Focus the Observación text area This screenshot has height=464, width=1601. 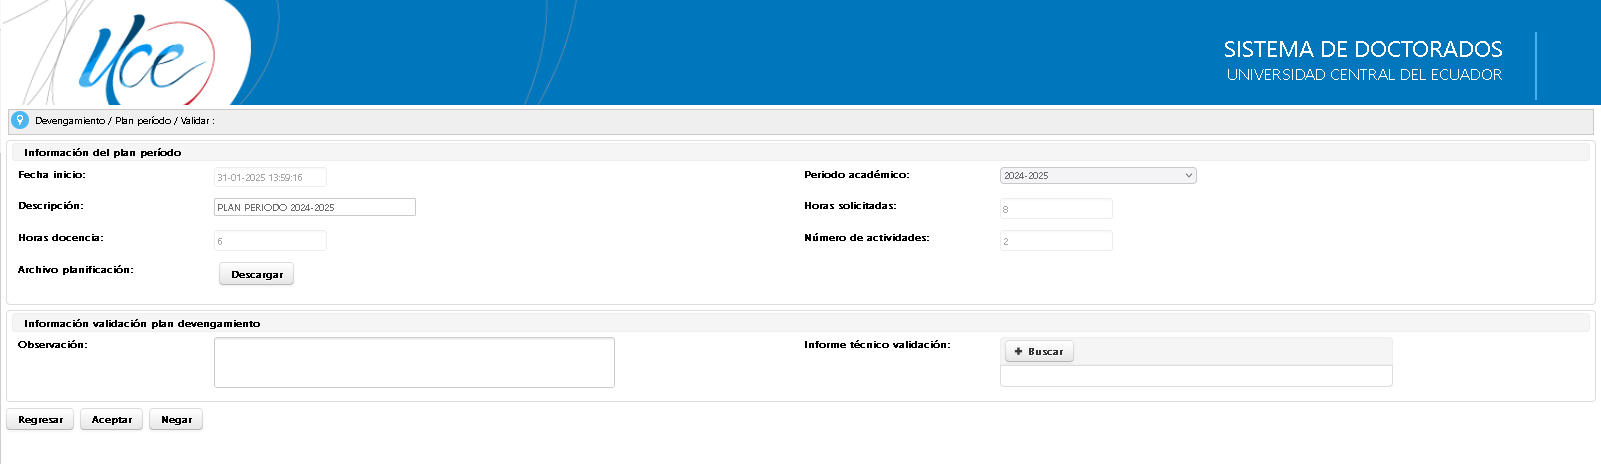tap(414, 362)
